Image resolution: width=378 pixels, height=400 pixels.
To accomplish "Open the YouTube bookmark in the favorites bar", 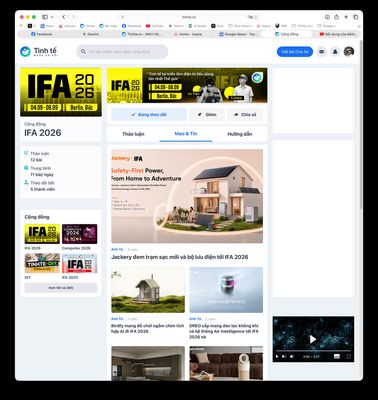I will (155, 26).
